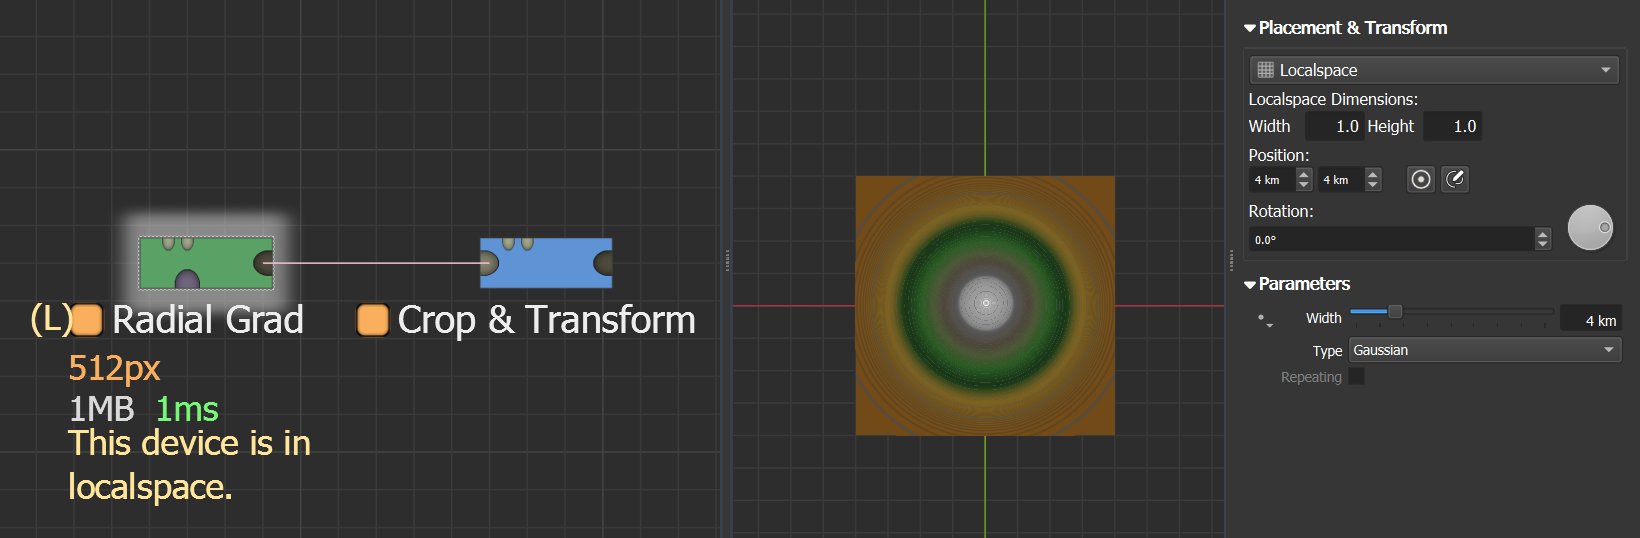
Task: Collapse the Placement & Transform section
Action: 1250,28
